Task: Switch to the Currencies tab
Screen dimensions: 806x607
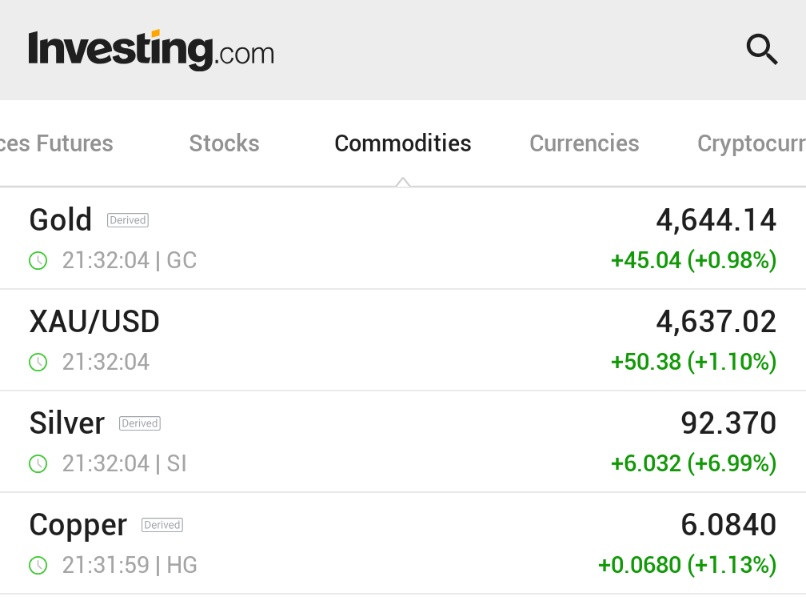Action: (584, 143)
